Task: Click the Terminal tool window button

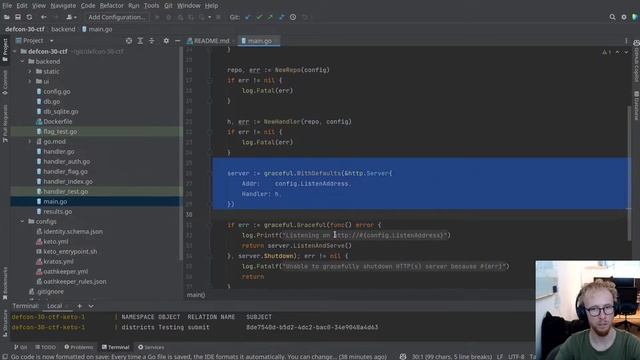Action: 116,347
